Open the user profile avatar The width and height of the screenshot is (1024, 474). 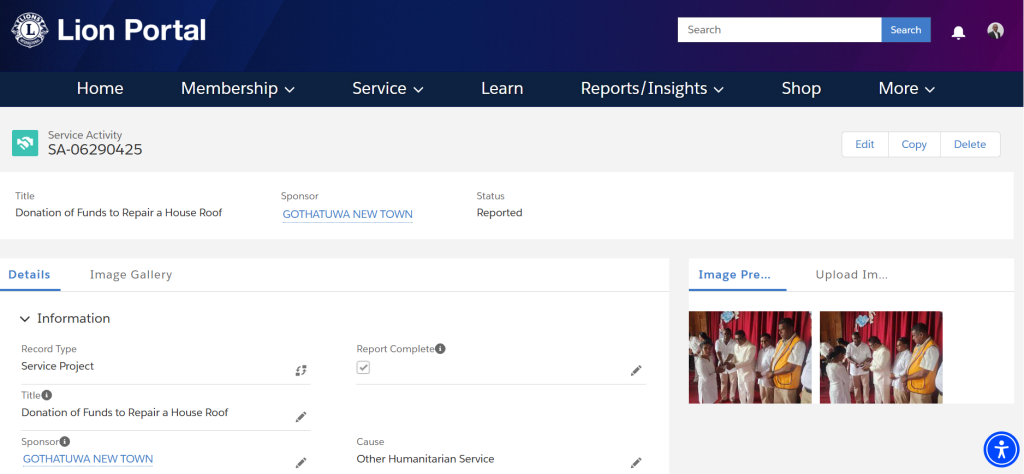(995, 31)
